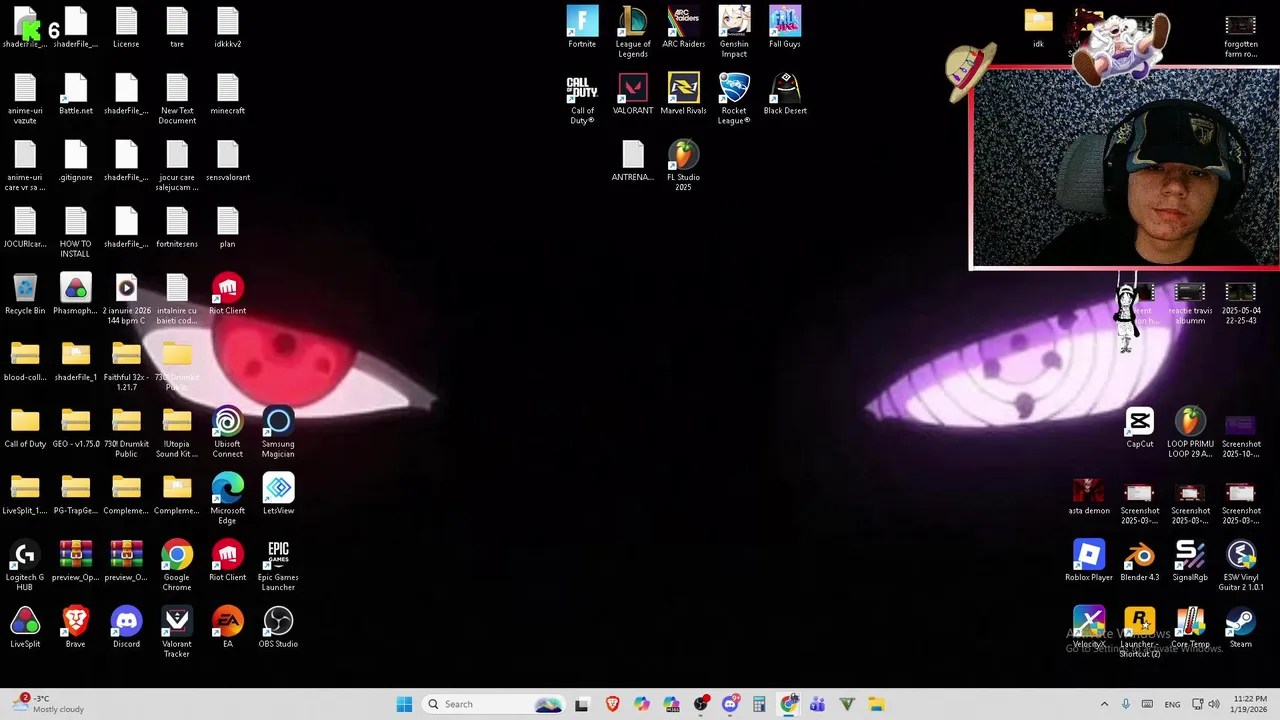Open Task View from taskbar
The width and height of the screenshot is (1280, 720).
582,704
